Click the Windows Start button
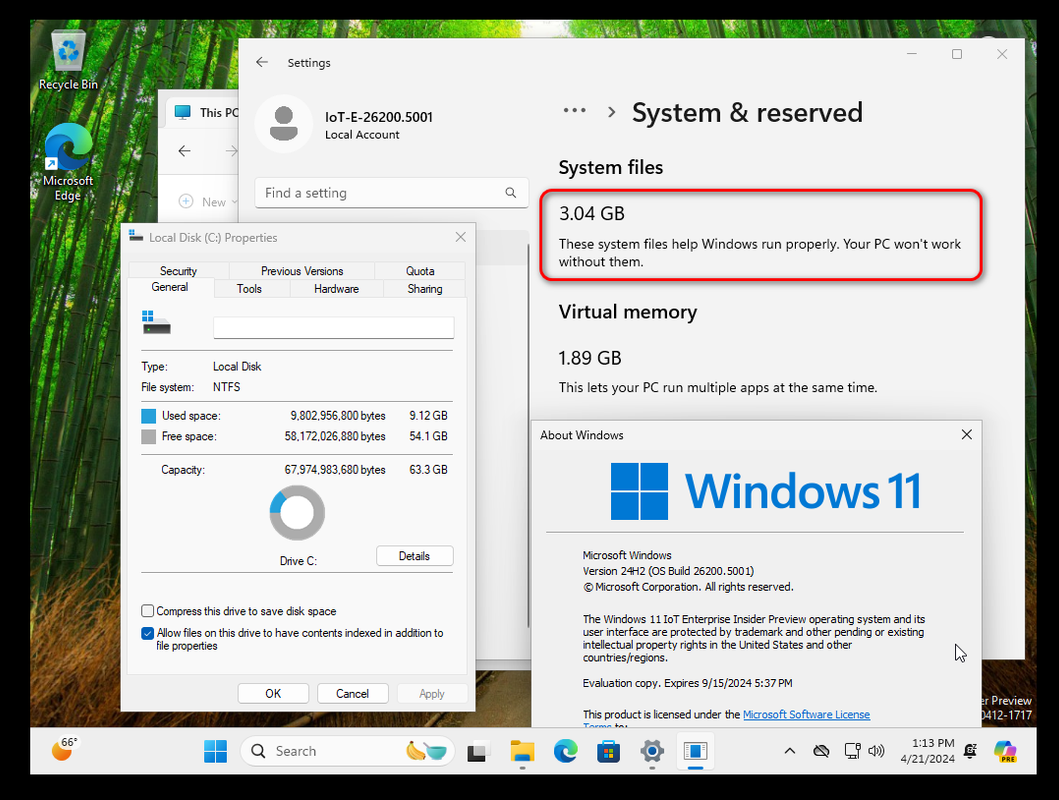Viewport: 1059px width, 800px height. tap(215, 751)
